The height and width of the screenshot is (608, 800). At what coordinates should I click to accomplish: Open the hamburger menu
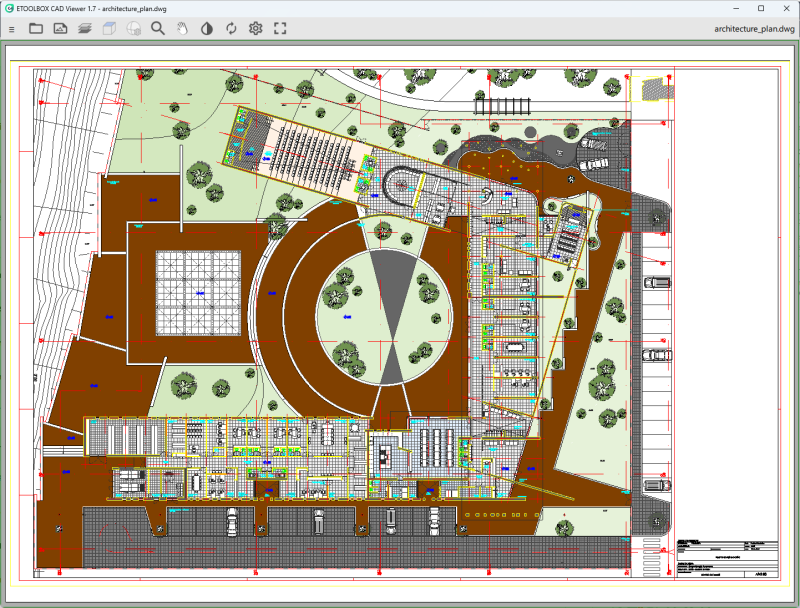[12, 29]
